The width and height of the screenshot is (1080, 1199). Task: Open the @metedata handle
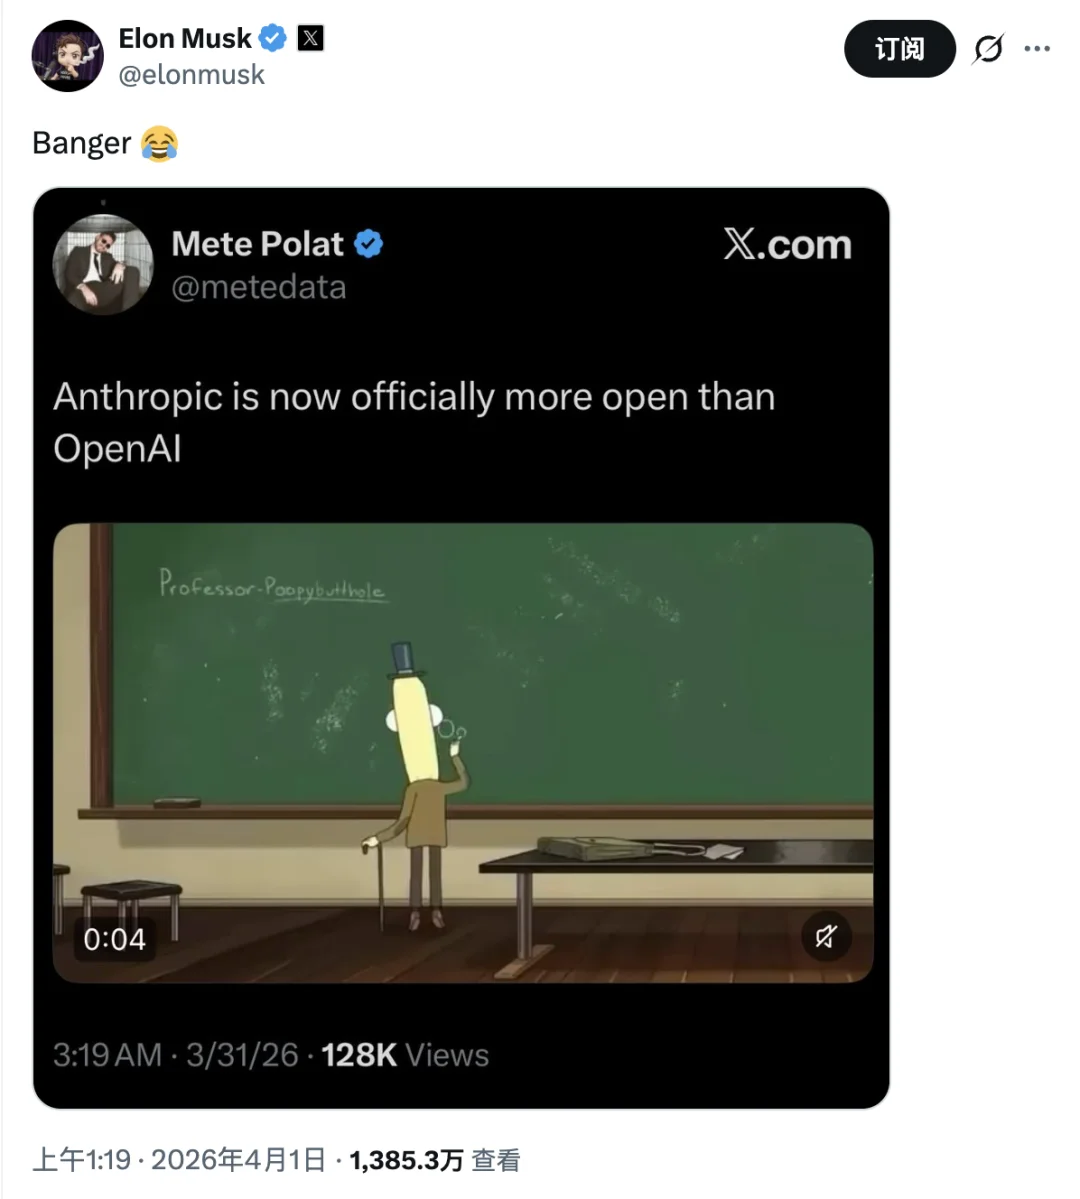(x=259, y=288)
